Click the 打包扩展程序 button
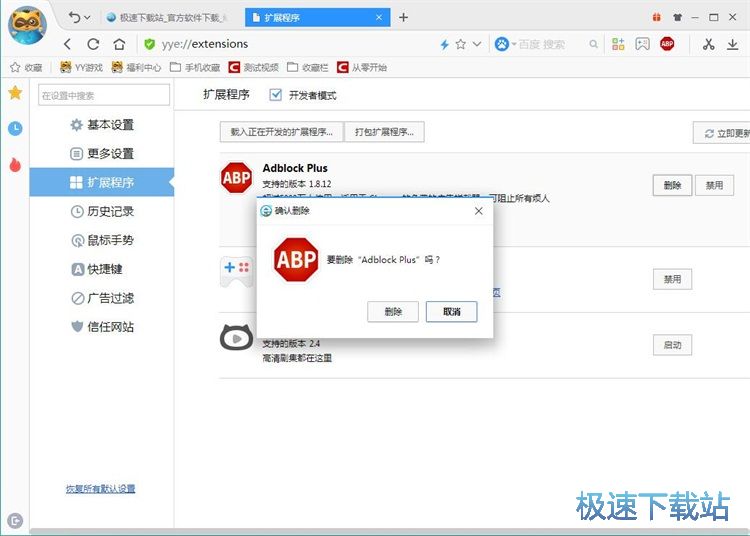The height and width of the screenshot is (536, 750). [384, 132]
